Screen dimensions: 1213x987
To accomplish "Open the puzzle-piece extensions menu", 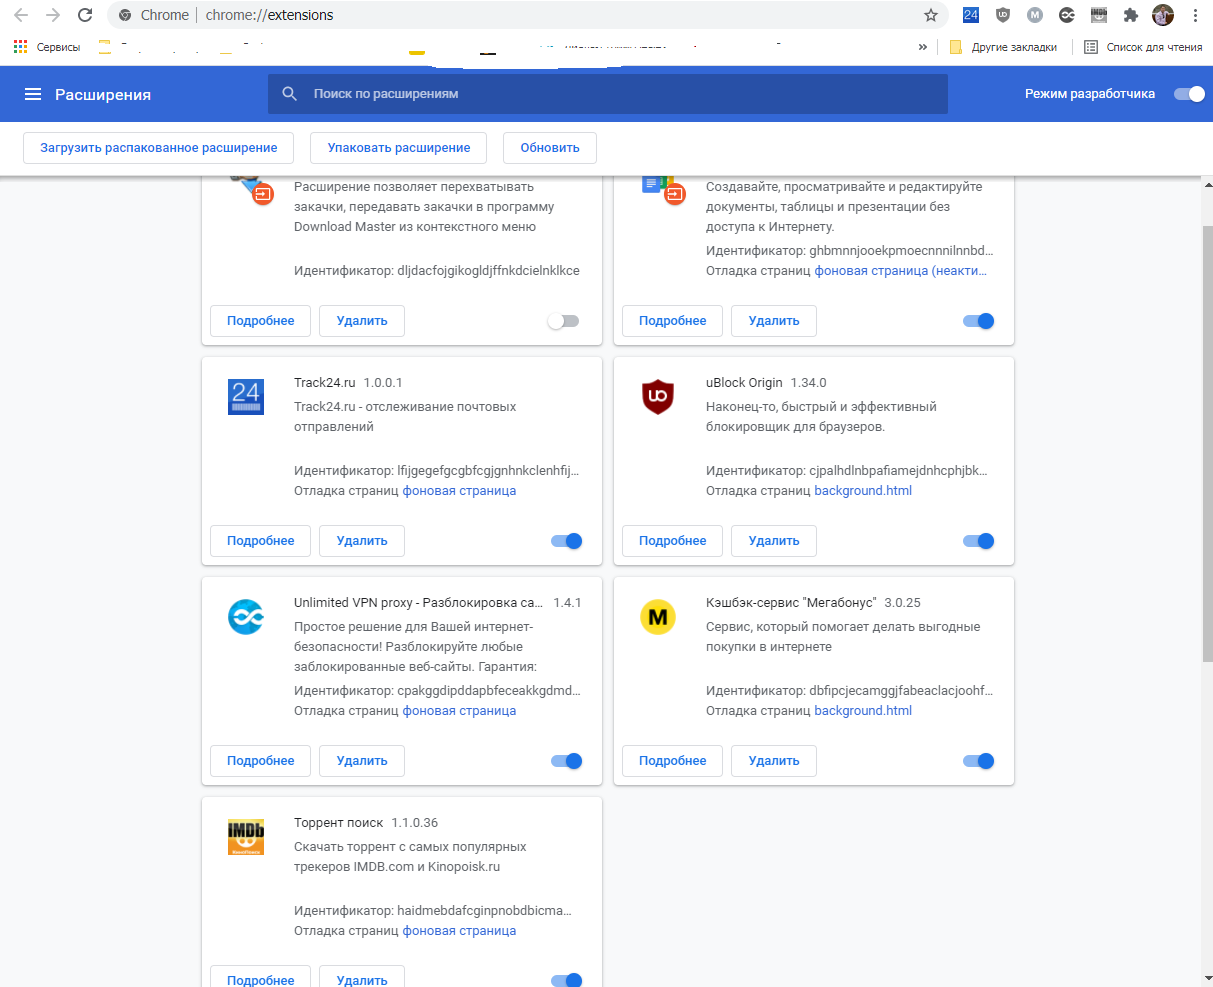I will click(1131, 15).
